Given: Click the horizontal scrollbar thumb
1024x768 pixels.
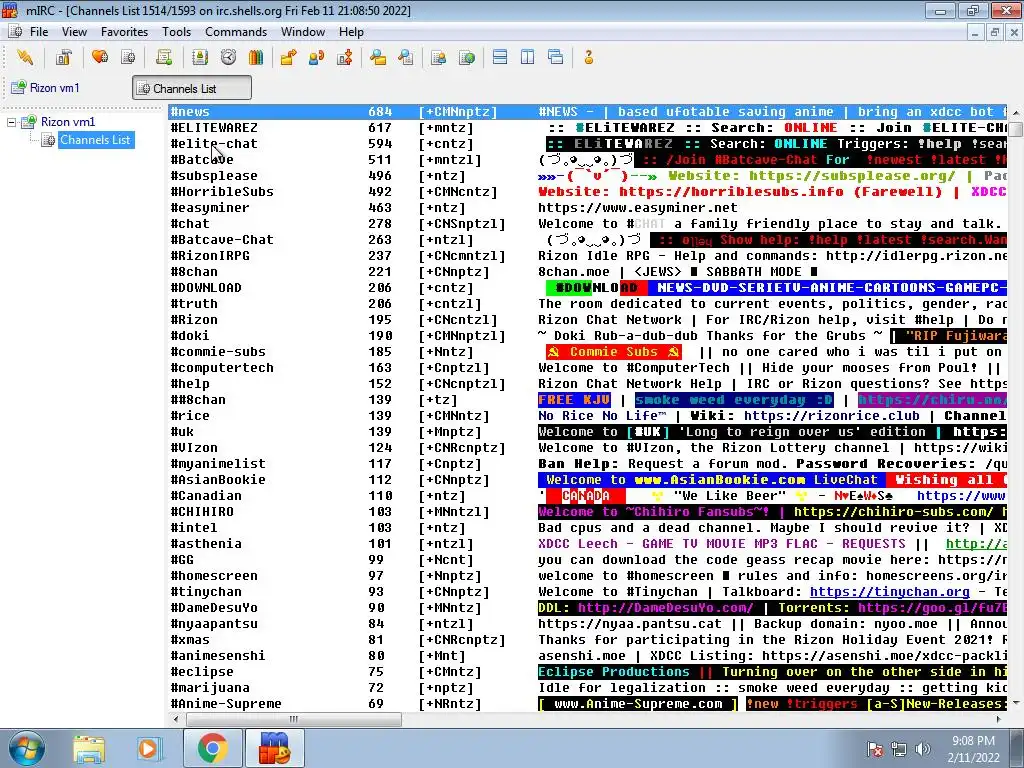Looking at the screenshot, I should [x=294, y=719].
